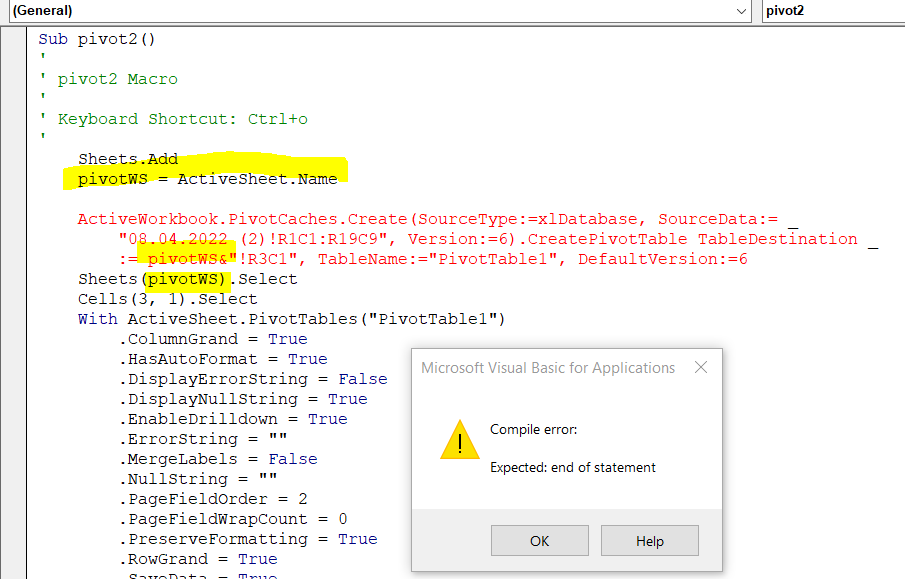Select the Sheets.Add statement
The height and width of the screenshot is (579, 905).
125,158
